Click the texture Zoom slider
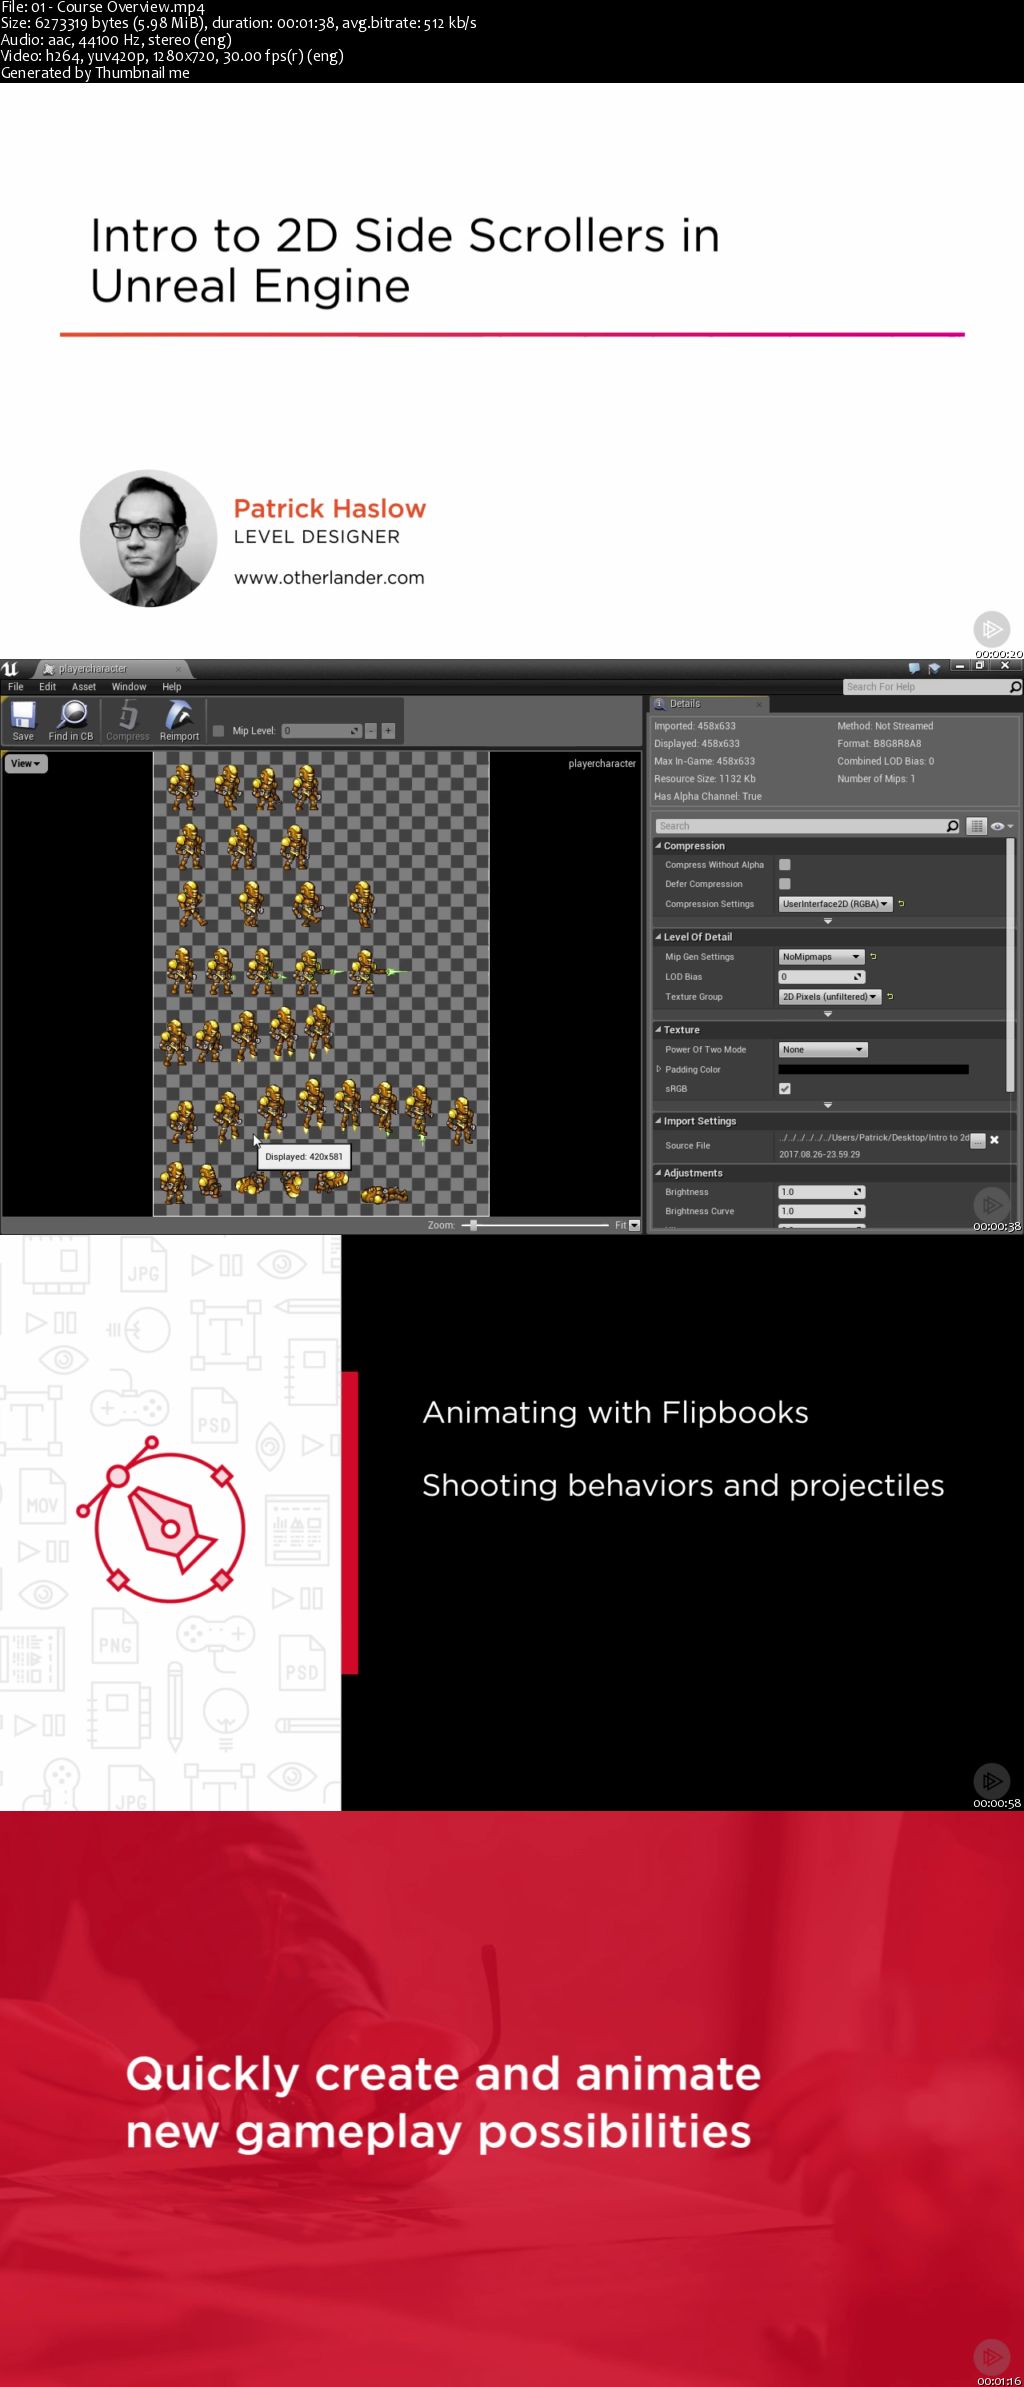The height and width of the screenshot is (2387, 1024). point(535,1225)
